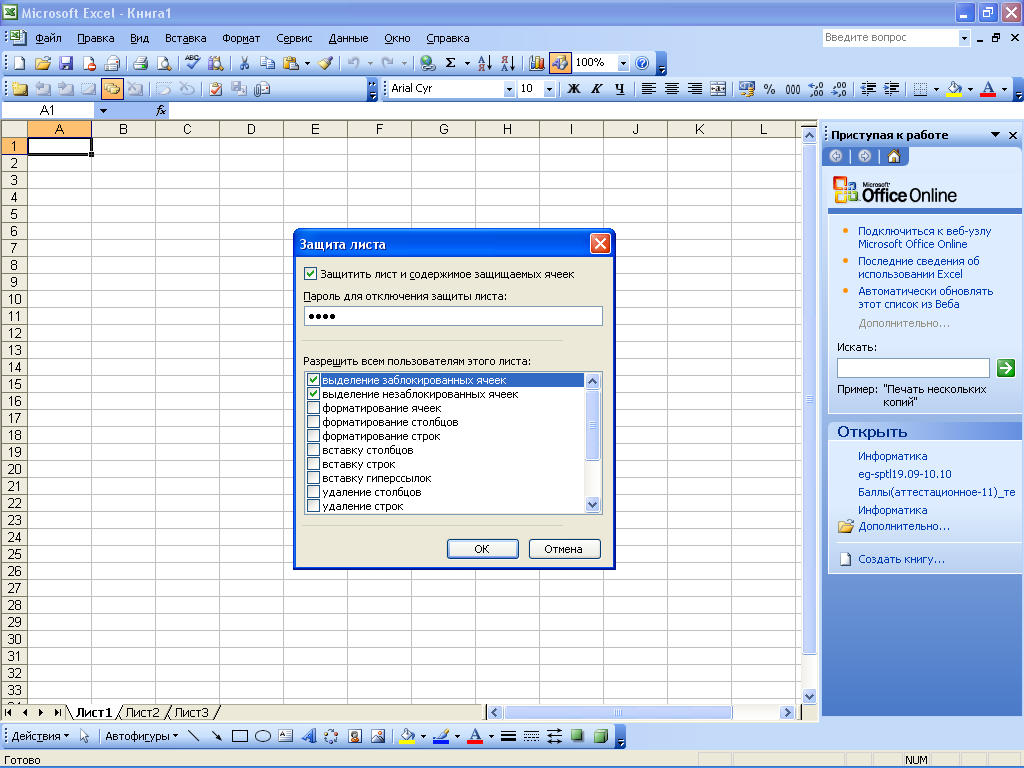Viewport: 1024px width, 768px height.
Task: Save the workbook with floppy disk icon
Action: [x=66, y=63]
